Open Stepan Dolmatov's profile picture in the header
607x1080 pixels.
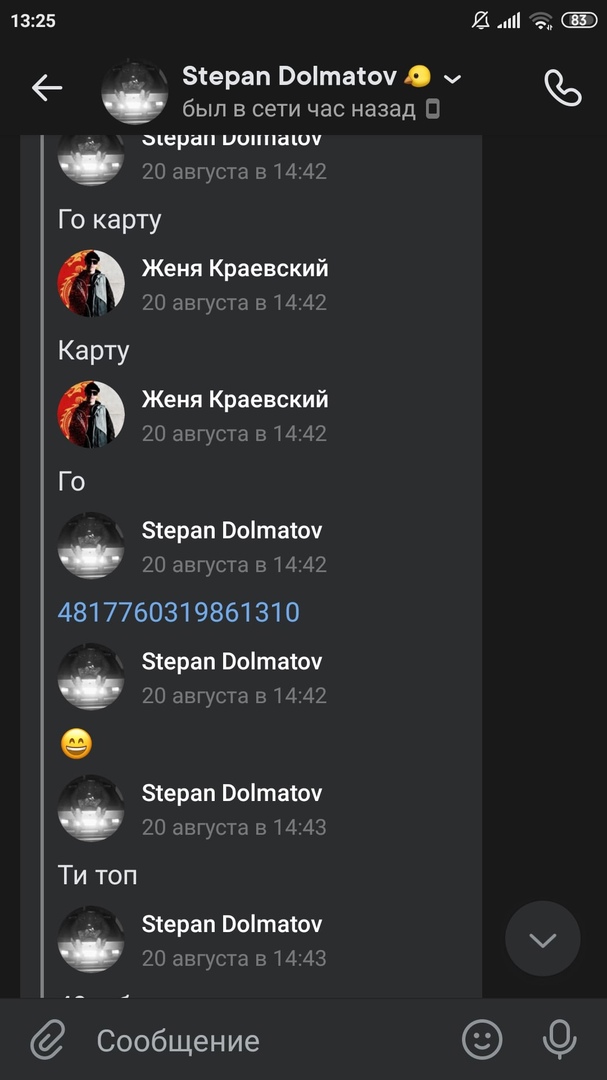[134, 92]
